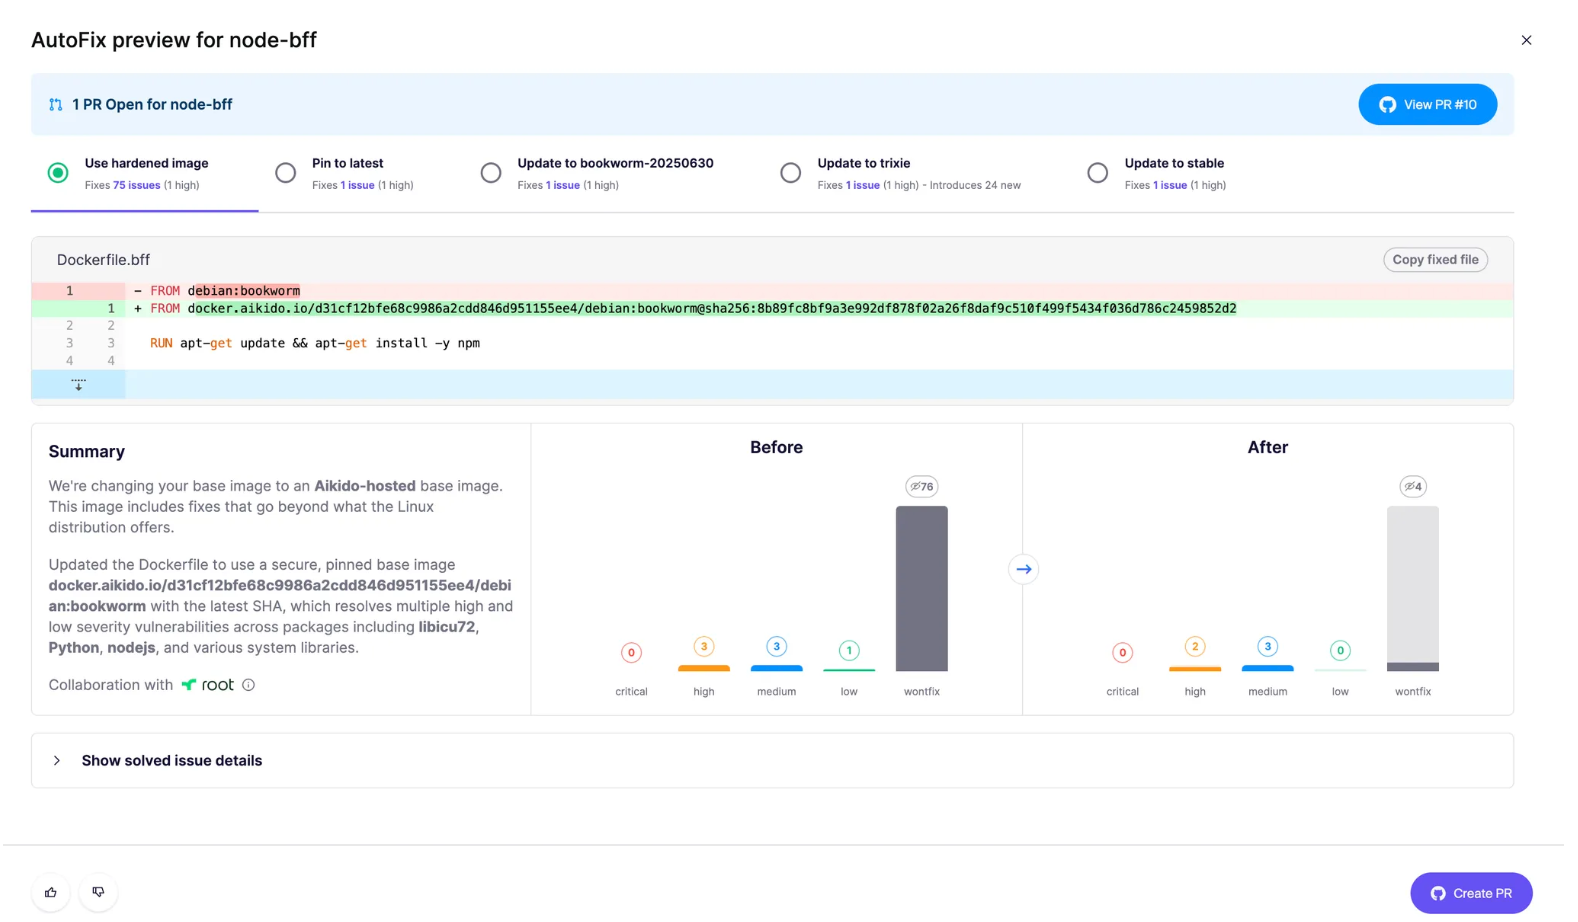
Task: Click the Before medium count badge 3
Action: 776,646
